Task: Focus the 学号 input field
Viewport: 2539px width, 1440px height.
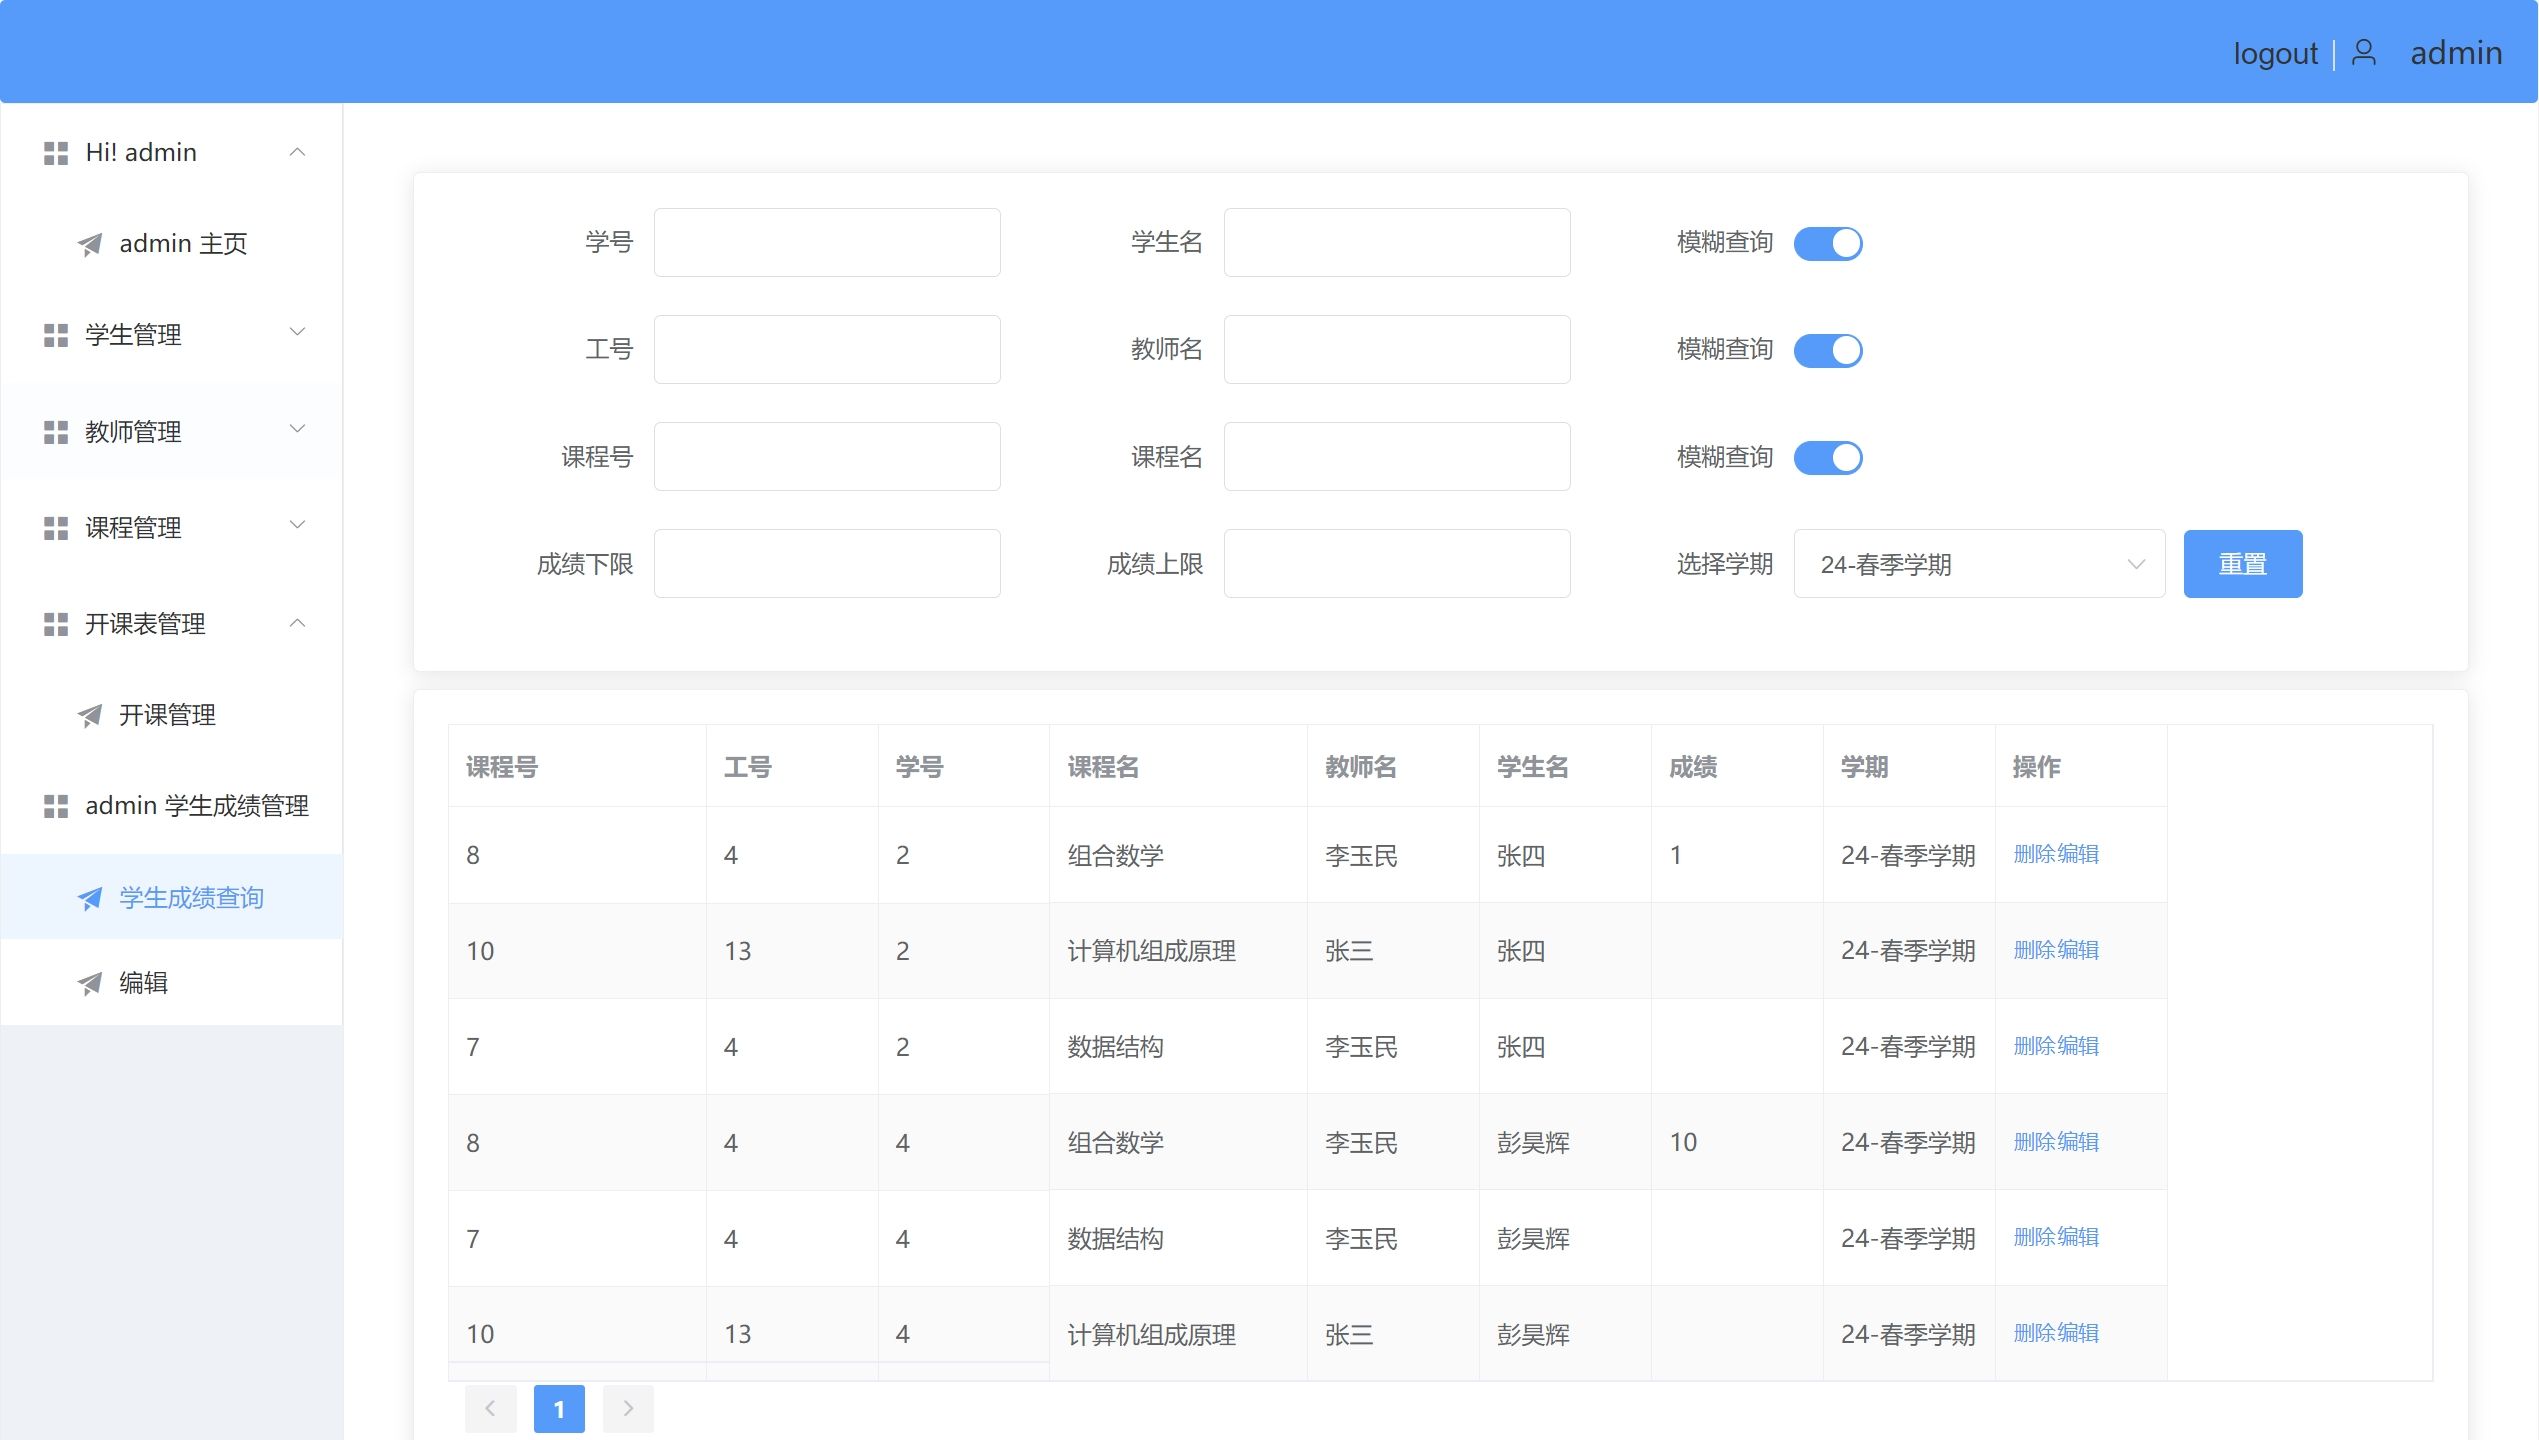Action: click(827, 242)
